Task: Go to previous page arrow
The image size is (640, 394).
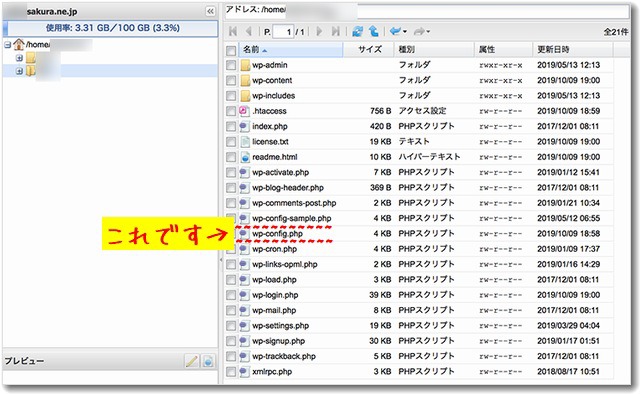Action: [248, 31]
